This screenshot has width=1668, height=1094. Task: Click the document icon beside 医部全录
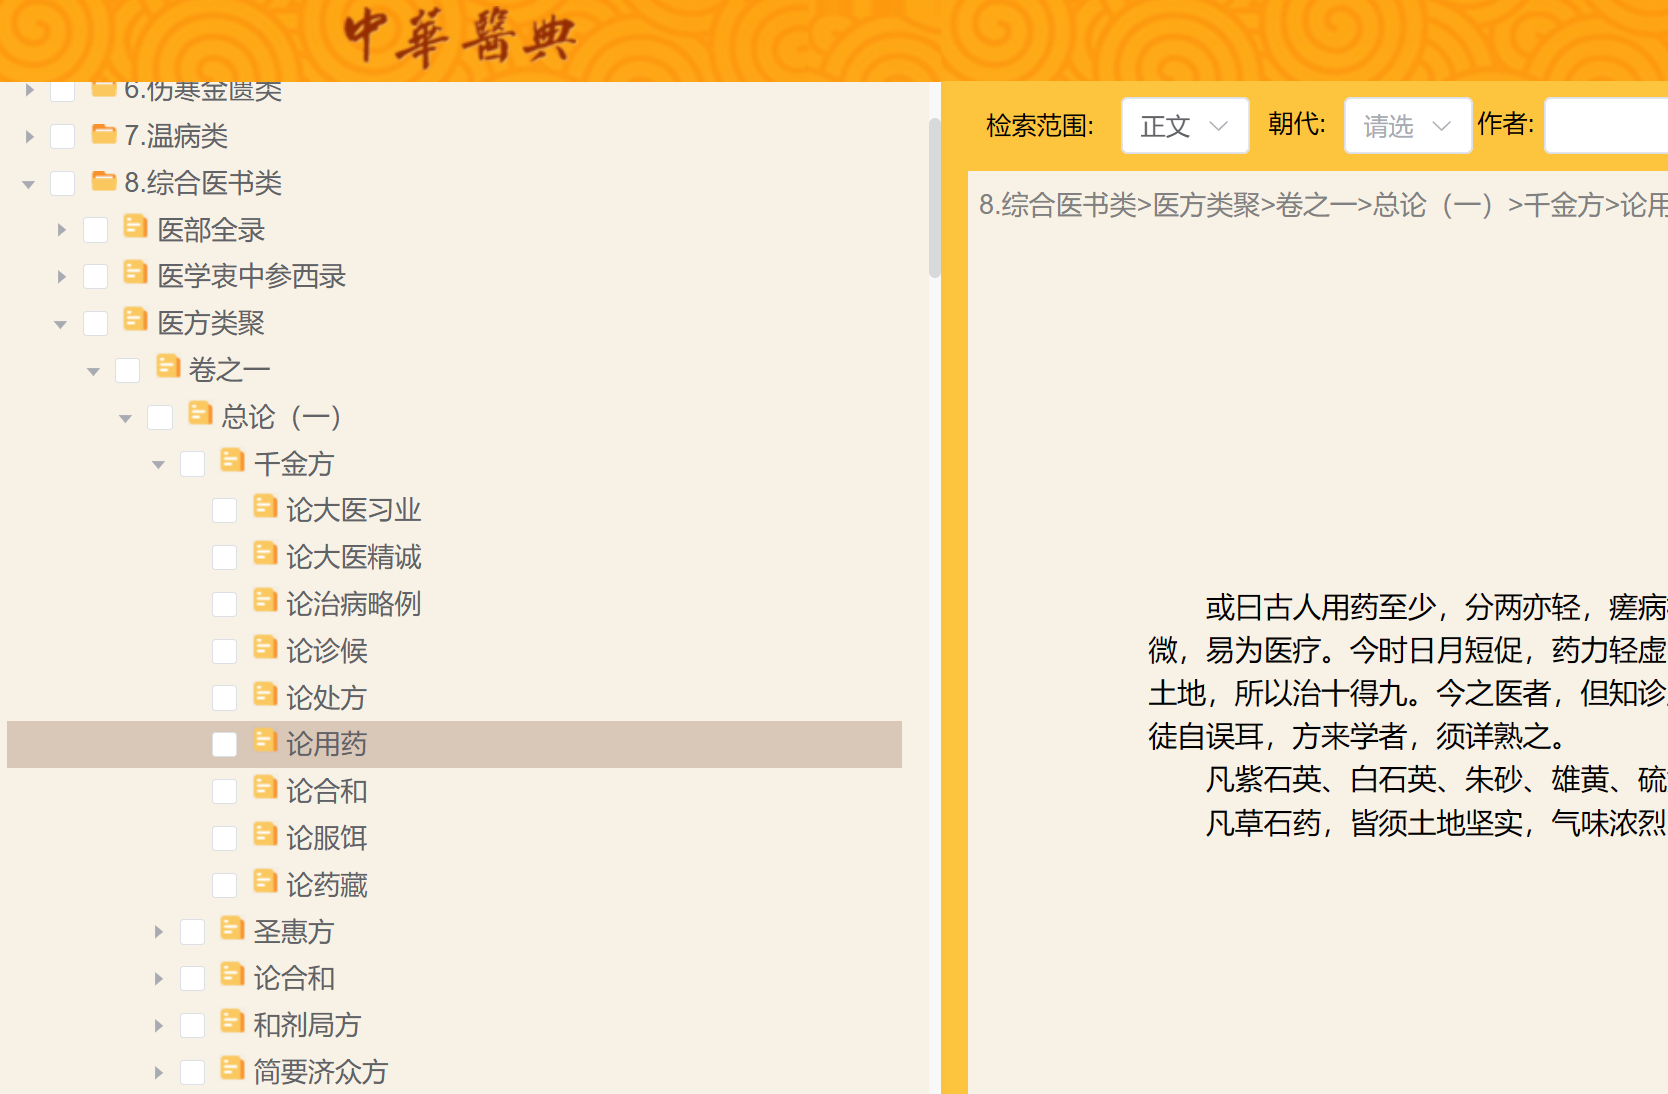(x=135, y=227)
